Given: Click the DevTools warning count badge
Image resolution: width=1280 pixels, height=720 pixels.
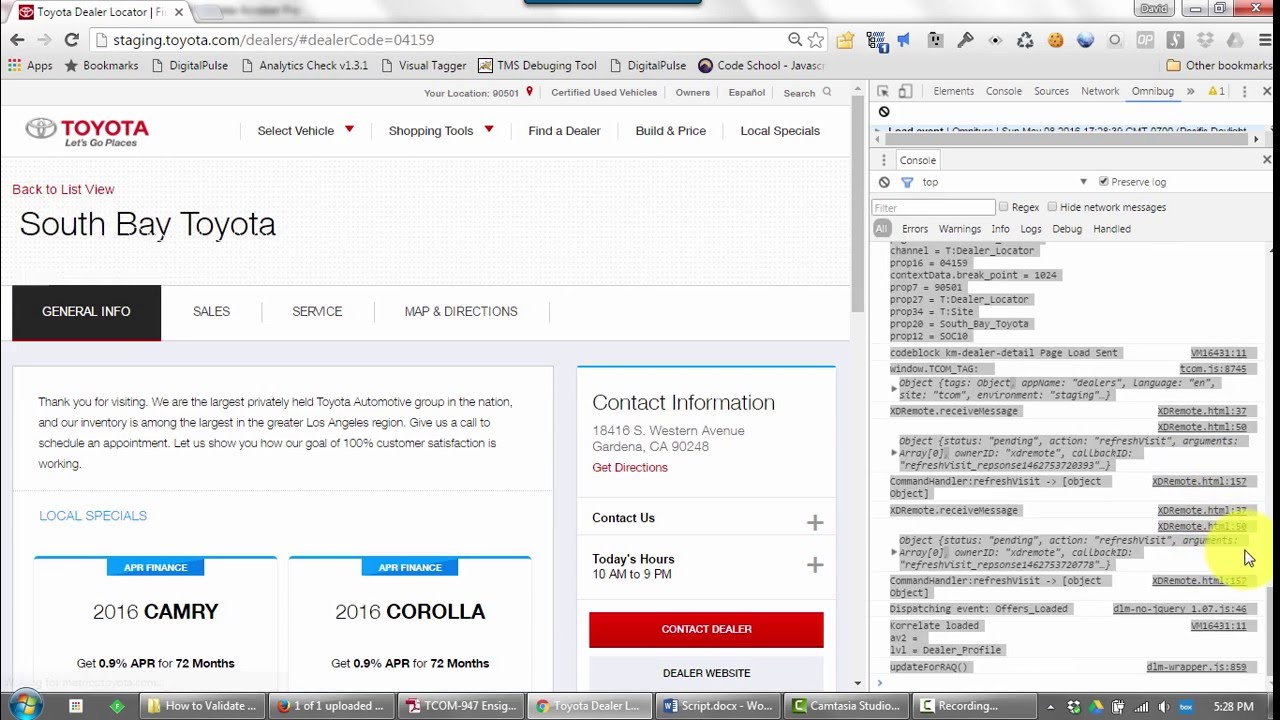Looking at the screenshot, I should click(x=1216, y=91).
